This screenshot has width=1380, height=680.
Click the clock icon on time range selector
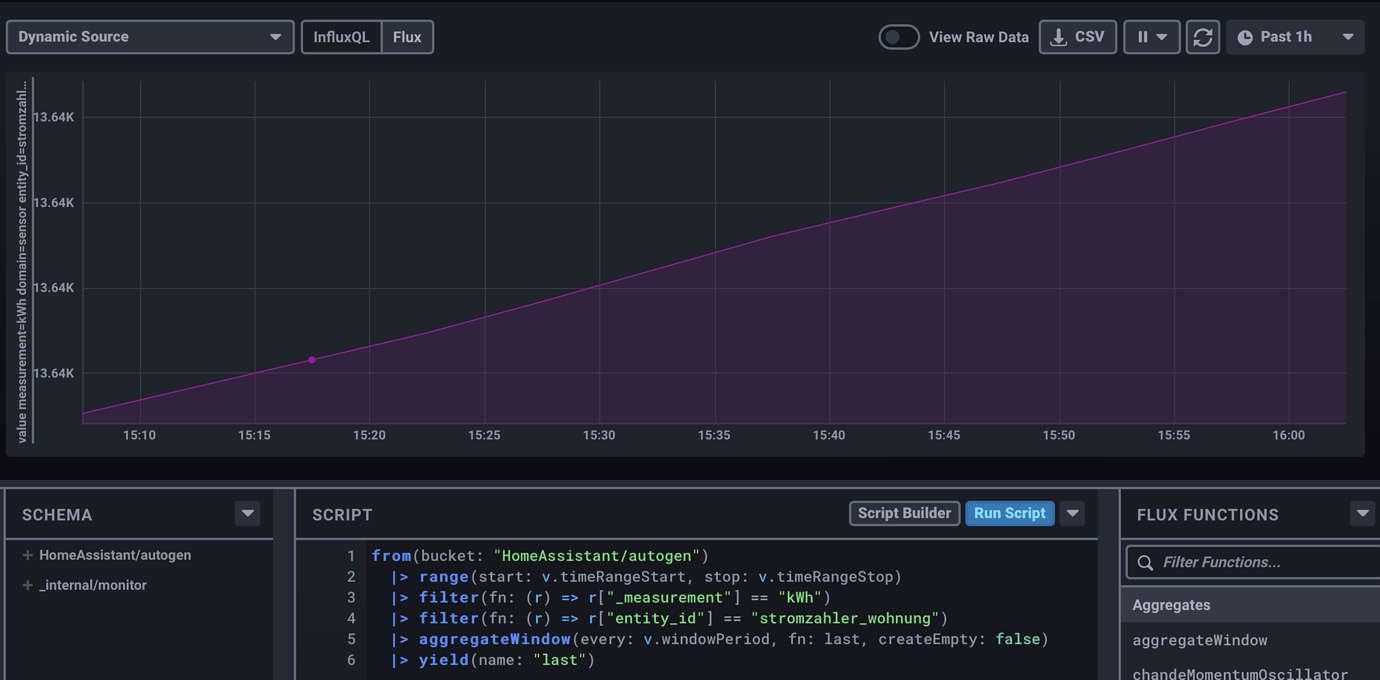[x=1244, y=36]
